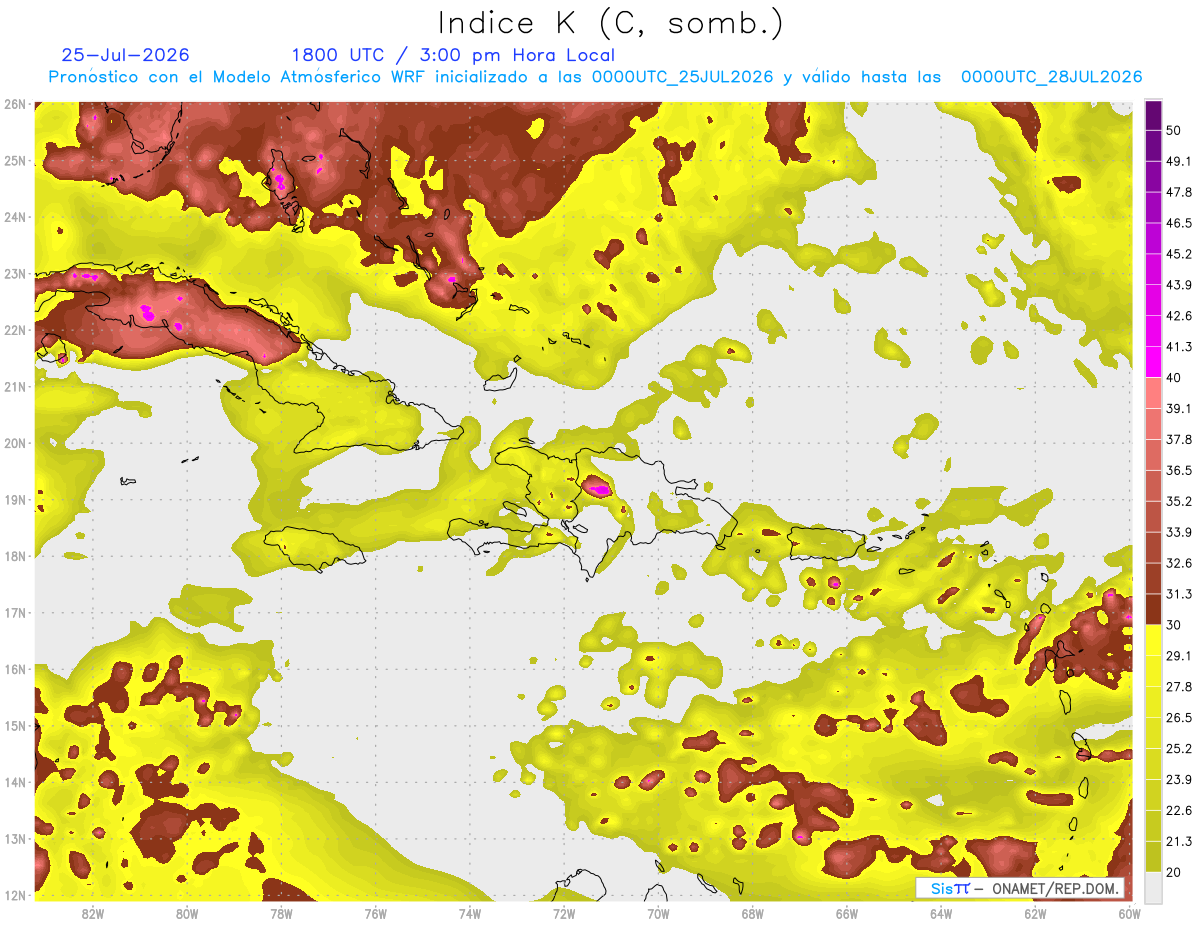Click the longitude axis label '70W'
The height and width of the screenshot is (927, 1200).
[658, 913]
